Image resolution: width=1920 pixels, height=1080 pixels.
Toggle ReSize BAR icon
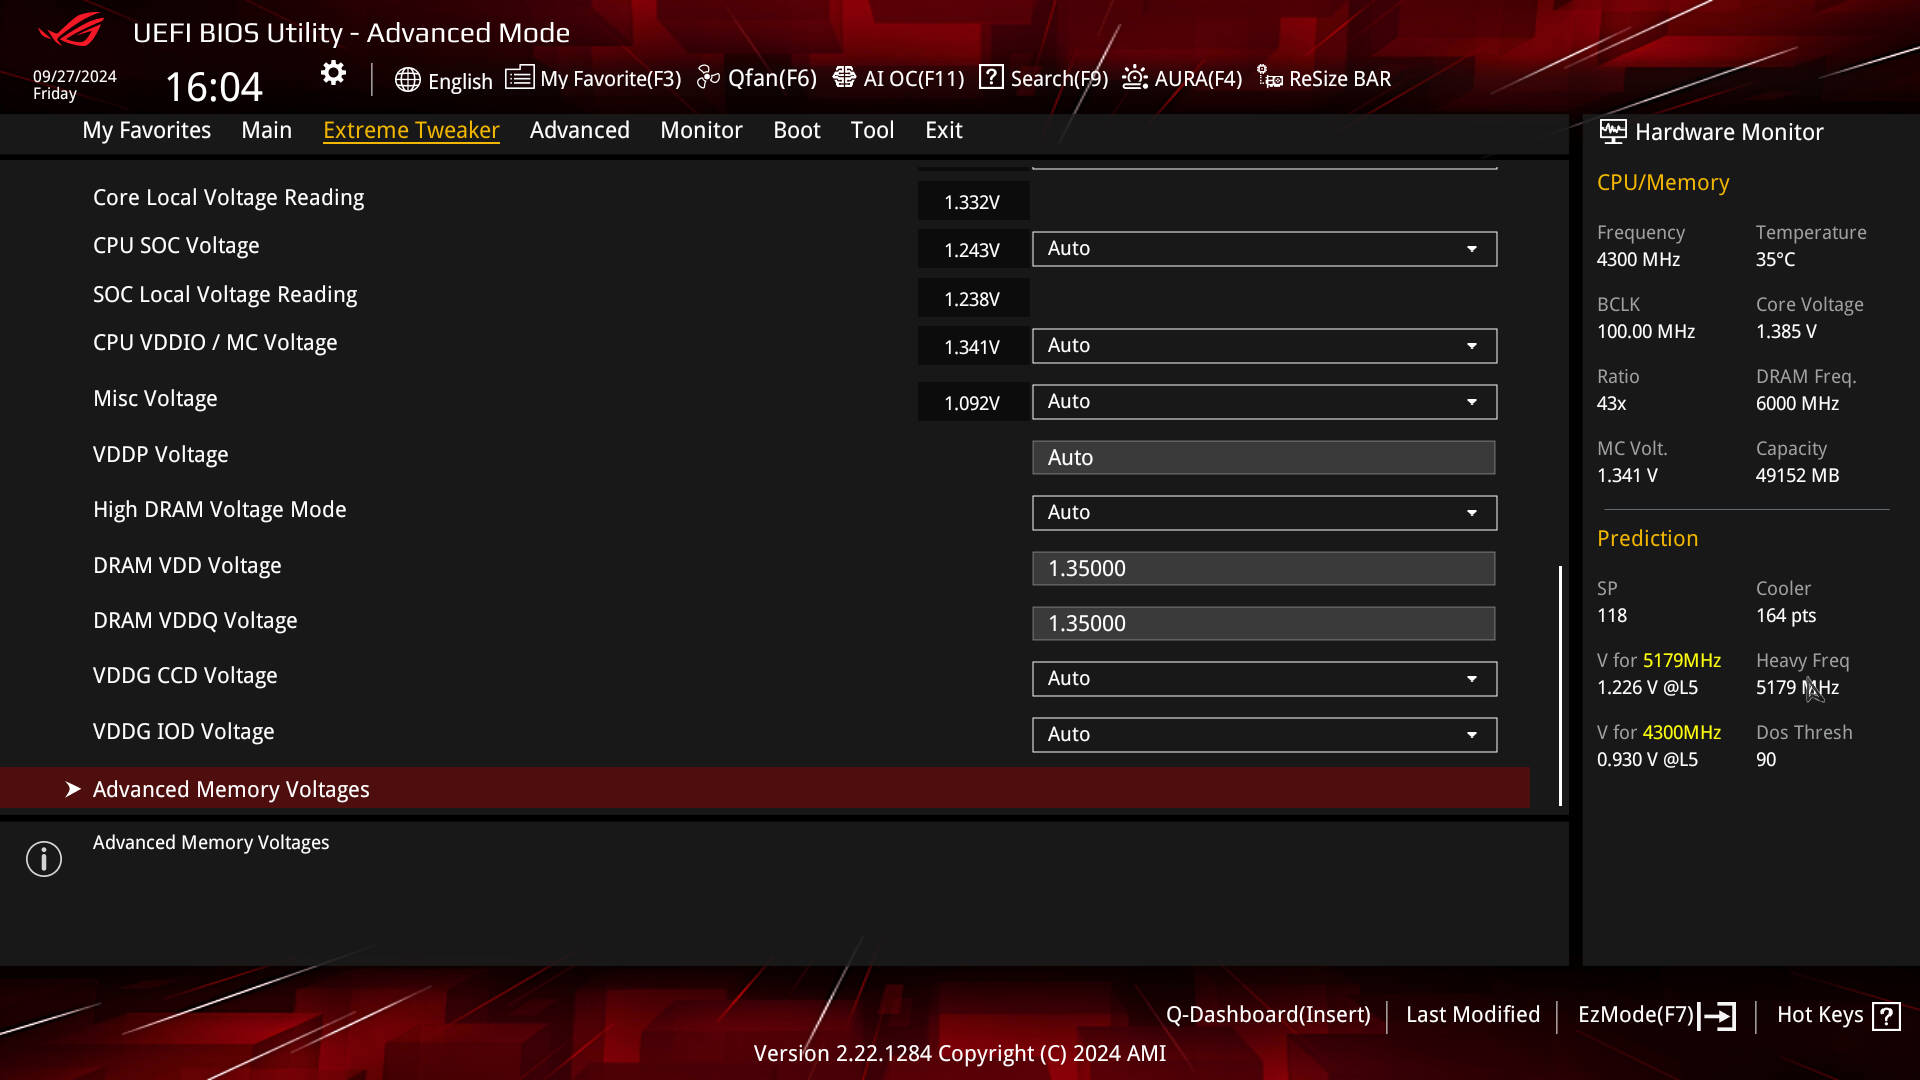(1270, 77)
